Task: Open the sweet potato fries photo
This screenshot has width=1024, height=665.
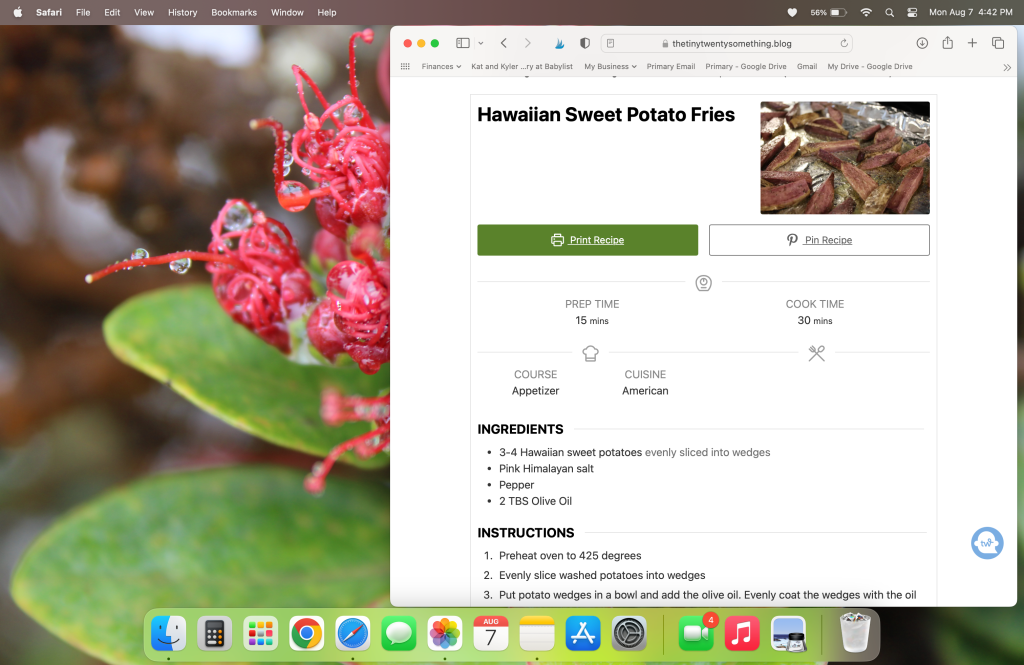Action: (x=845, y=157)
